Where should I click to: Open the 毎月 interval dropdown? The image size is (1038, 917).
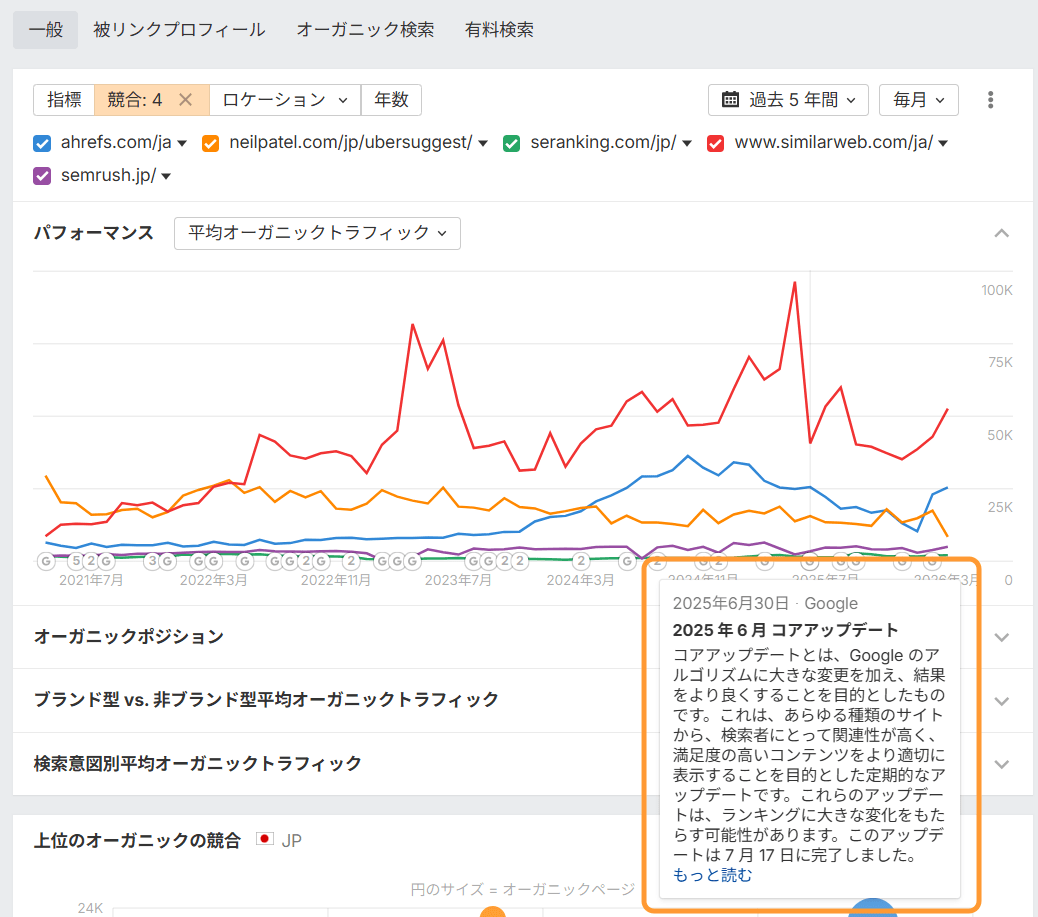coord(918,100)
